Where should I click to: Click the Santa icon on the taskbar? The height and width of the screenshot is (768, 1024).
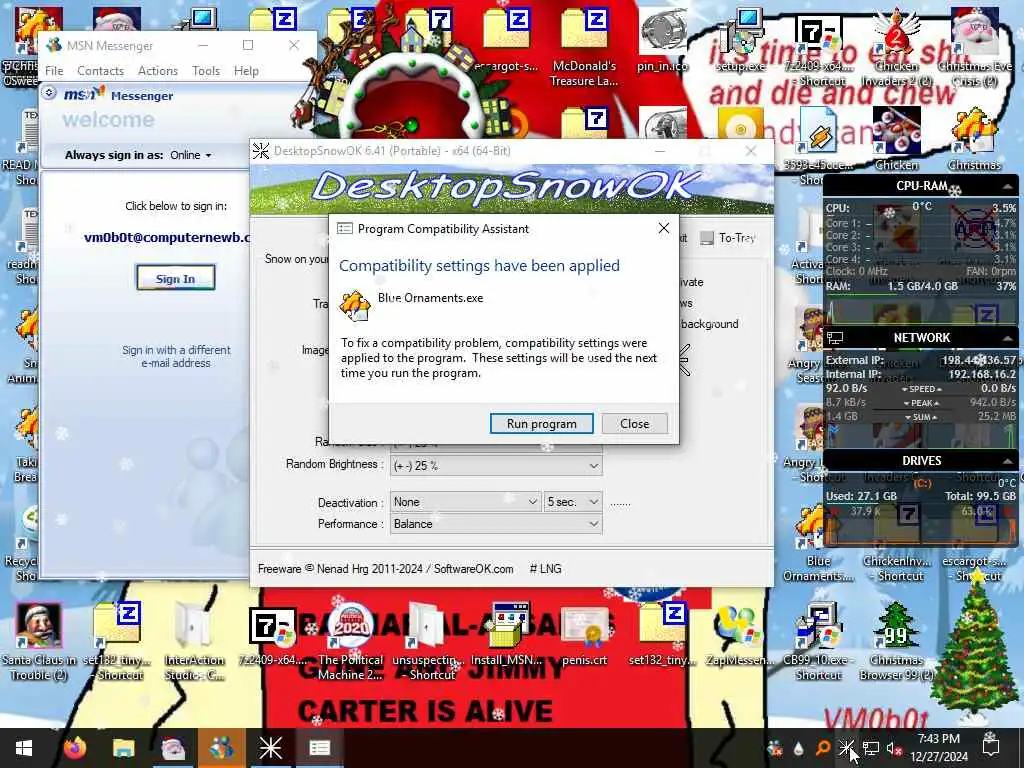(173, 748)
